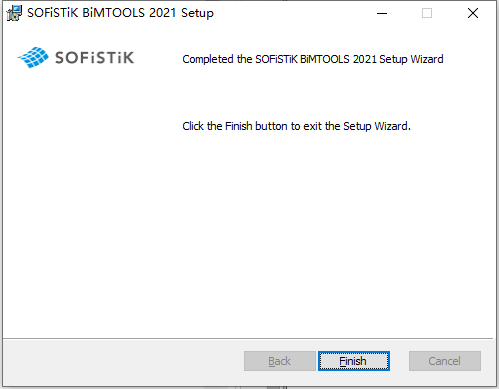499x389 pixels.
Task: Minimize the SOFiSTiK BiMTOOLS Setup window
Action: [x=382, y=13]
